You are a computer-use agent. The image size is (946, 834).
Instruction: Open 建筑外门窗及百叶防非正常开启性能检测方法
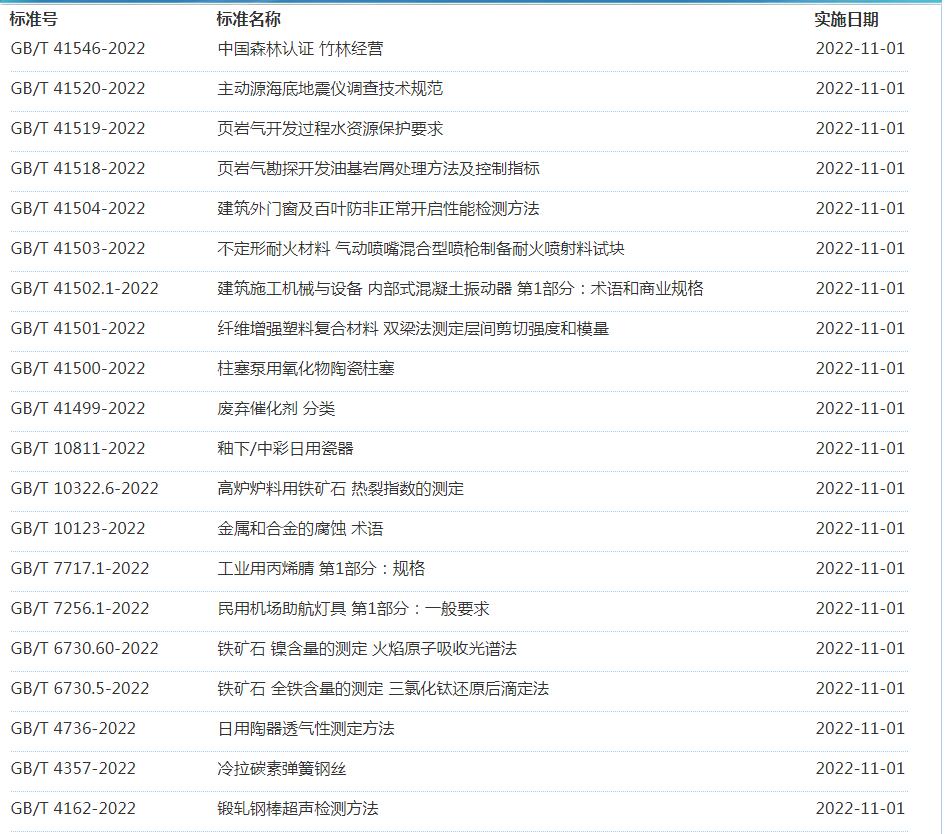click(378, 208)
